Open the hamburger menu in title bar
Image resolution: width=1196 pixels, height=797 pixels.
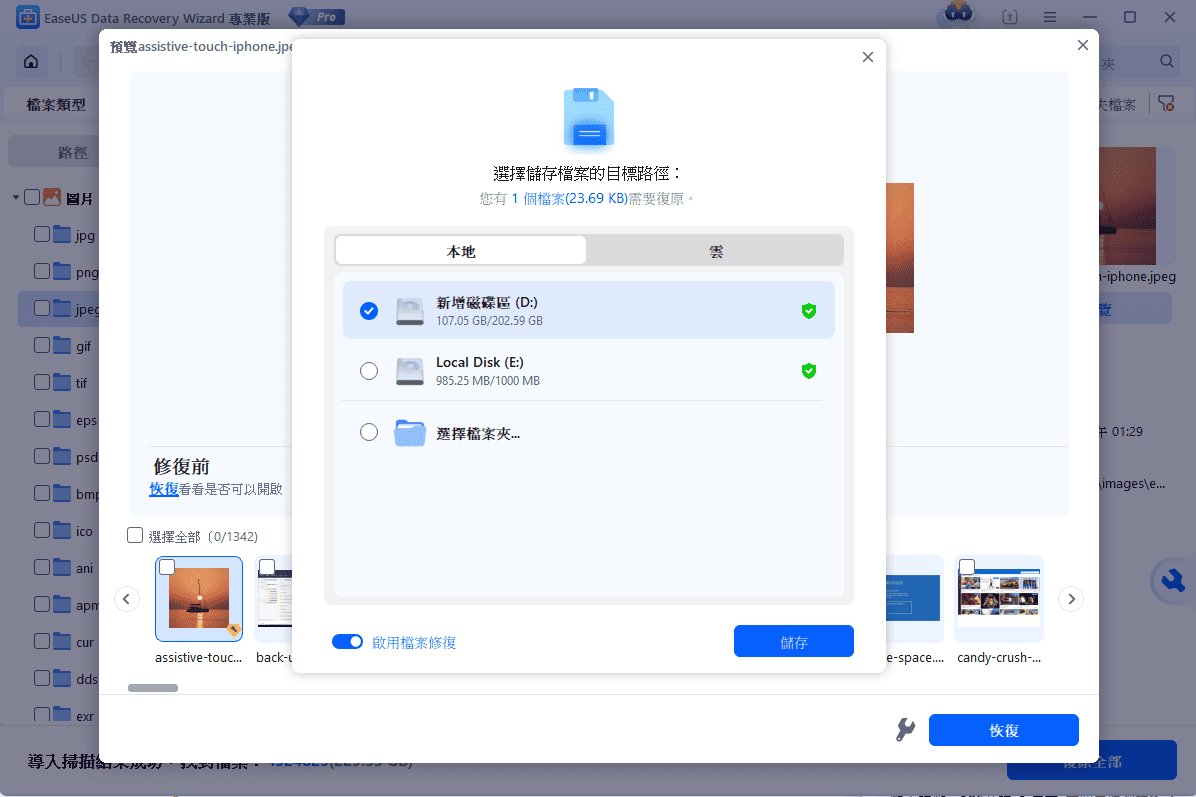[1050, 17]
